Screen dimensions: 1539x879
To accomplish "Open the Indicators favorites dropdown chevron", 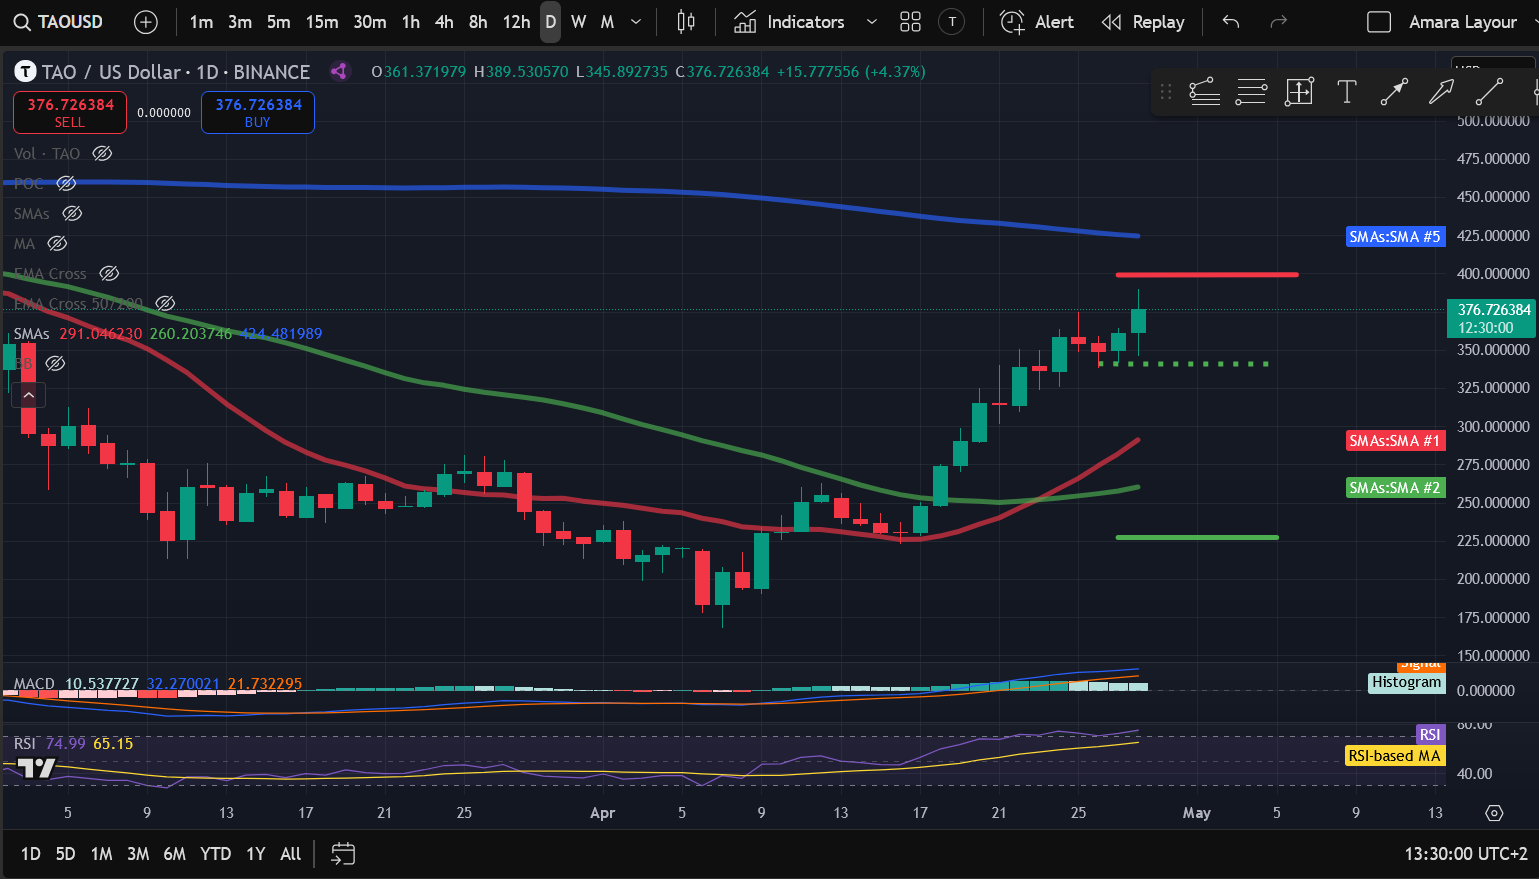I will [871, 22].
